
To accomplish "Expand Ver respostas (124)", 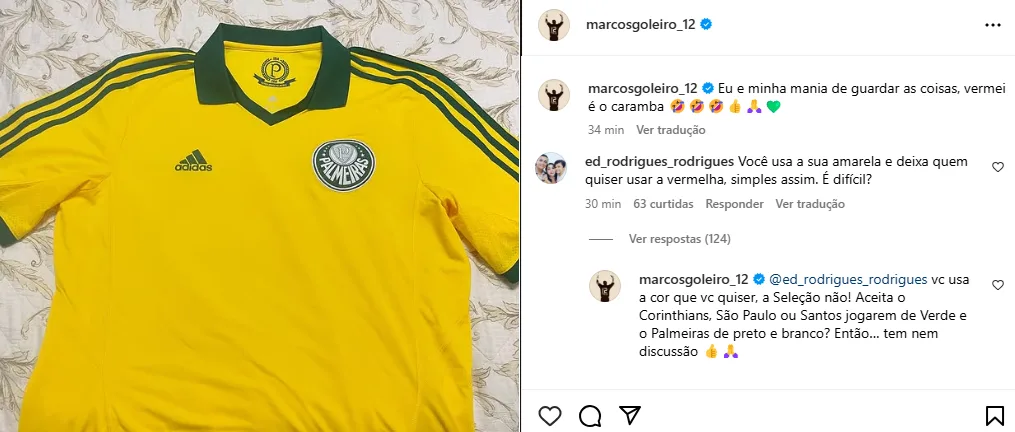I will [680, 239].
